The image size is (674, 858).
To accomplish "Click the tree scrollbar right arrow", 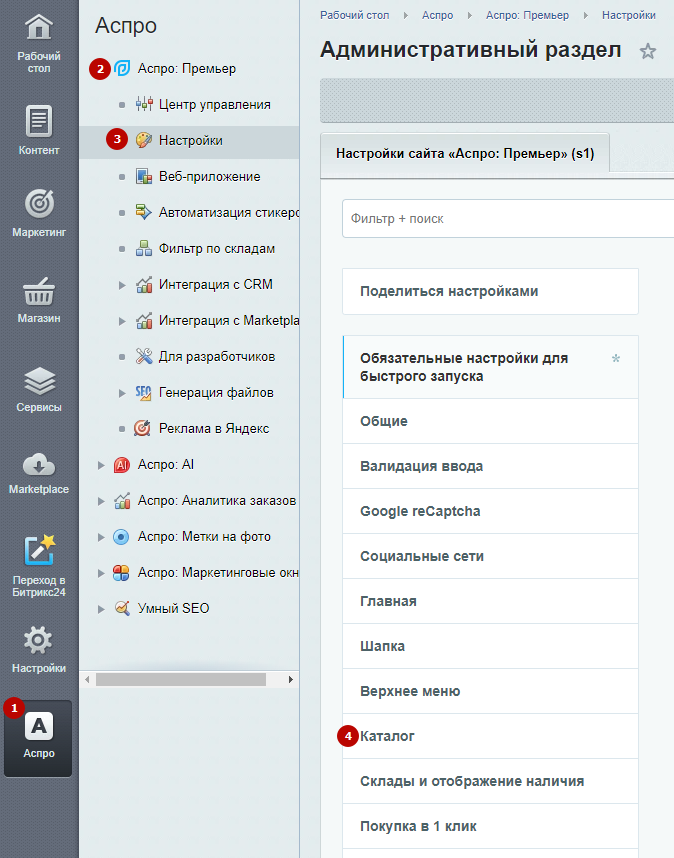I will tap(290, 679).
